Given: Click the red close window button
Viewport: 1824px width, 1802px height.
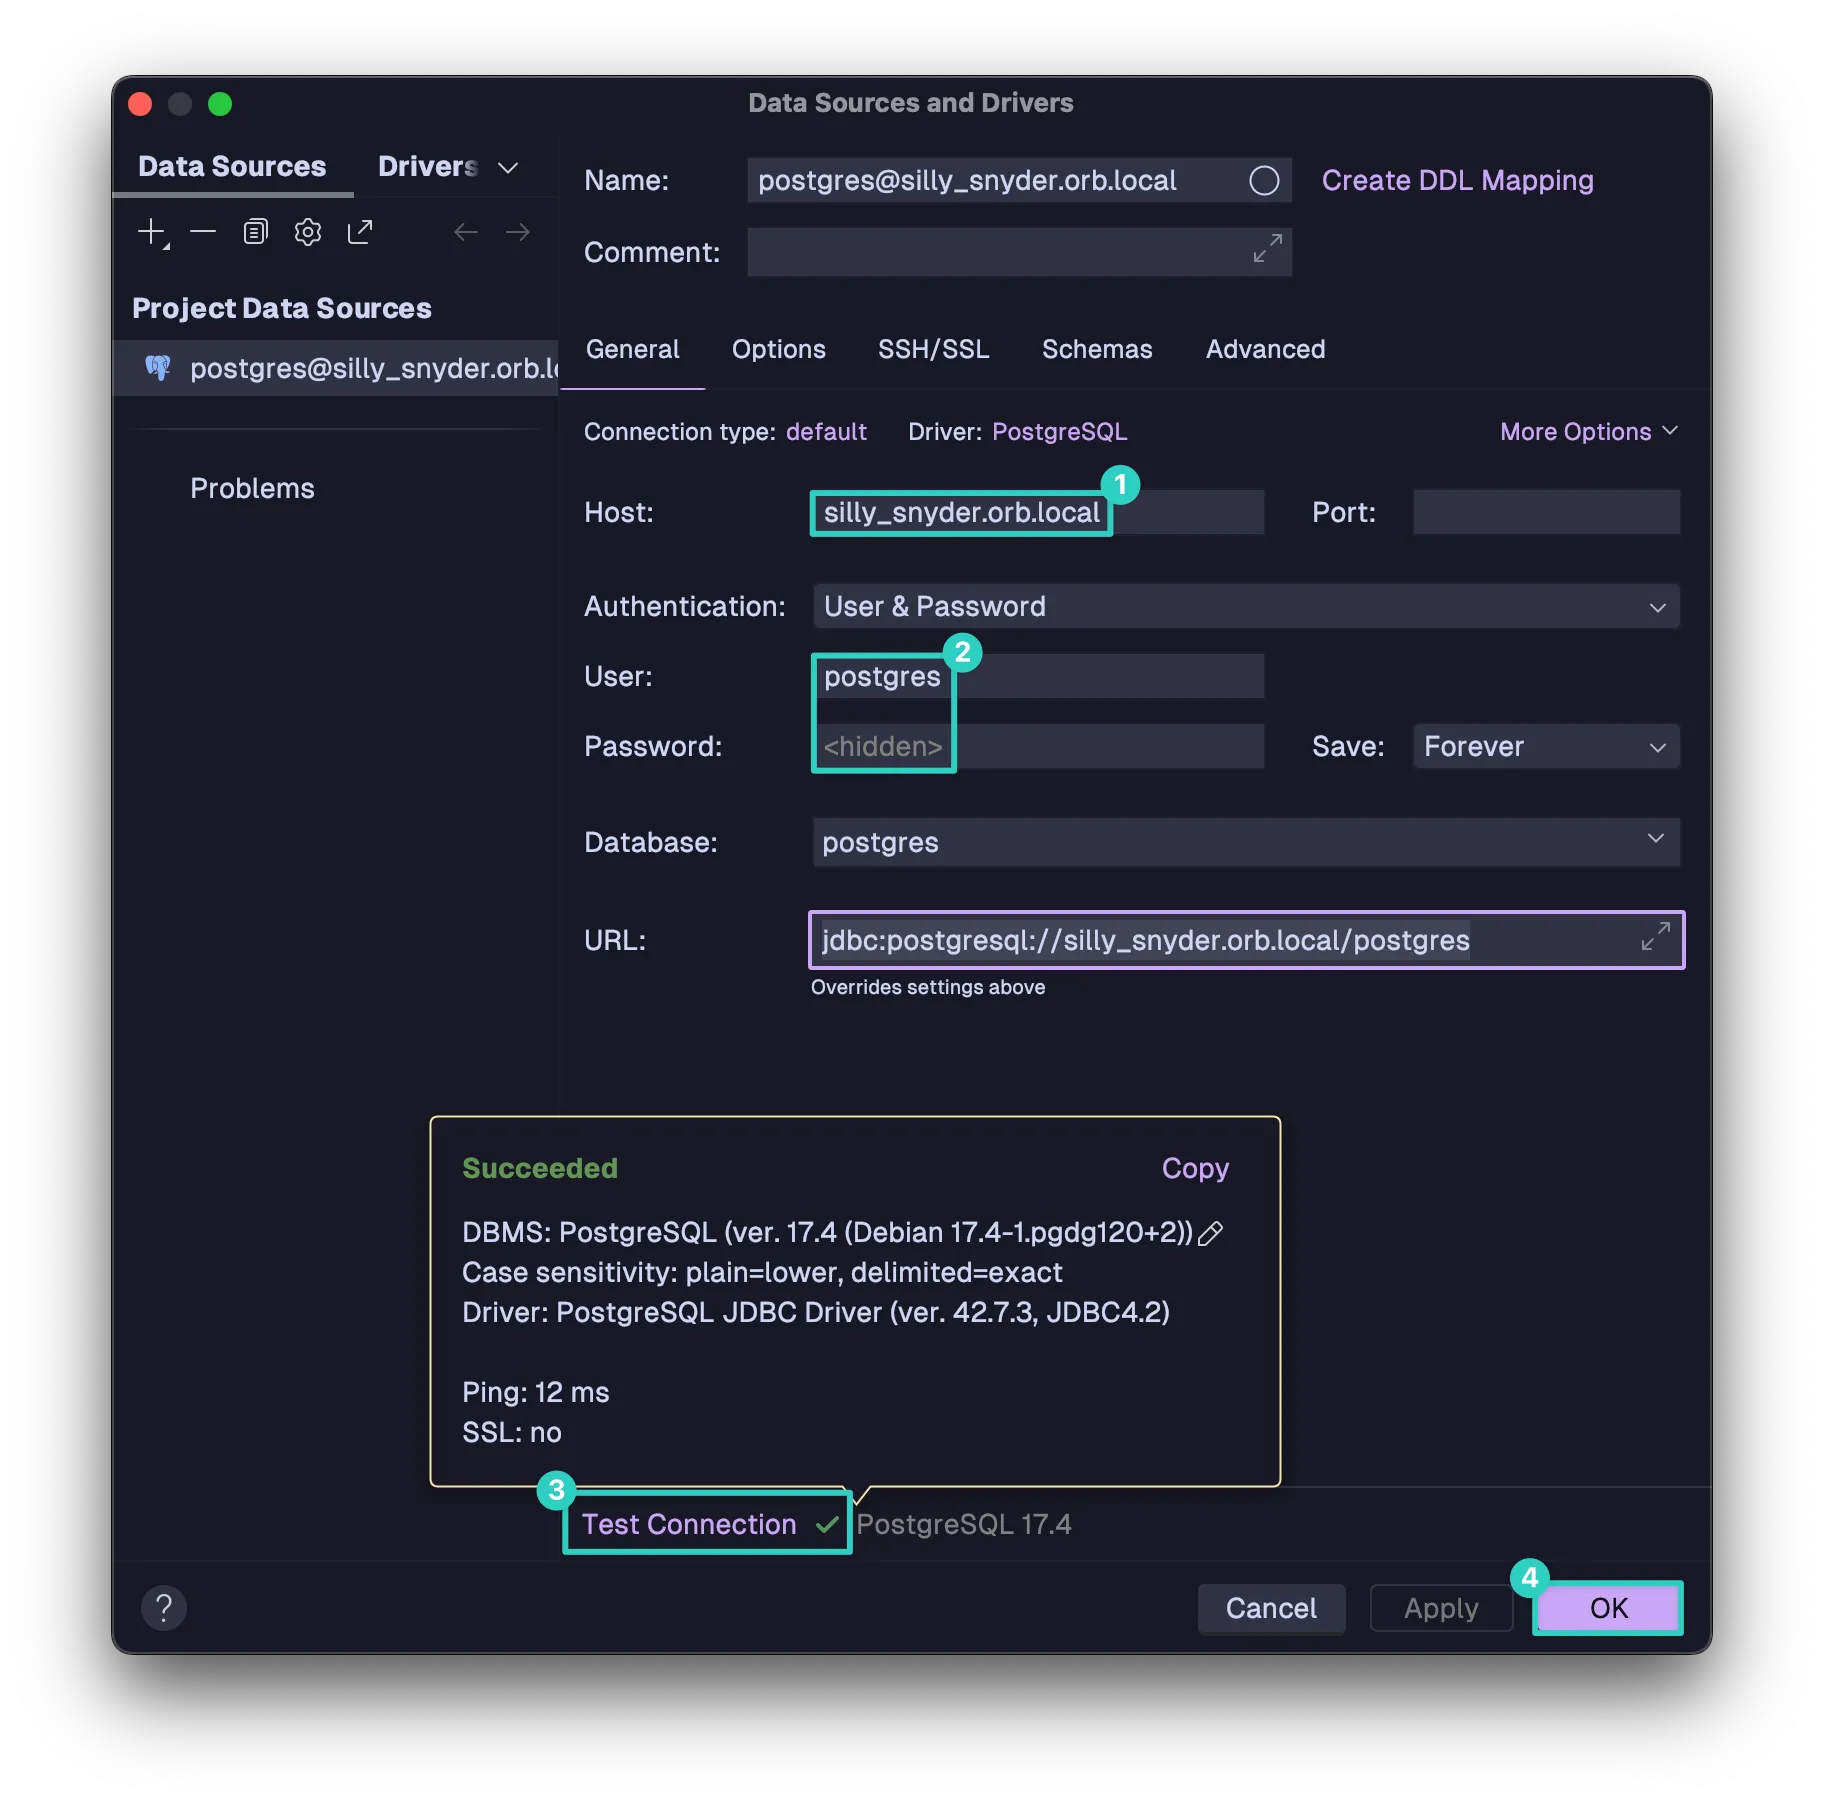Looking at the screenshot, I should (140, 104).
